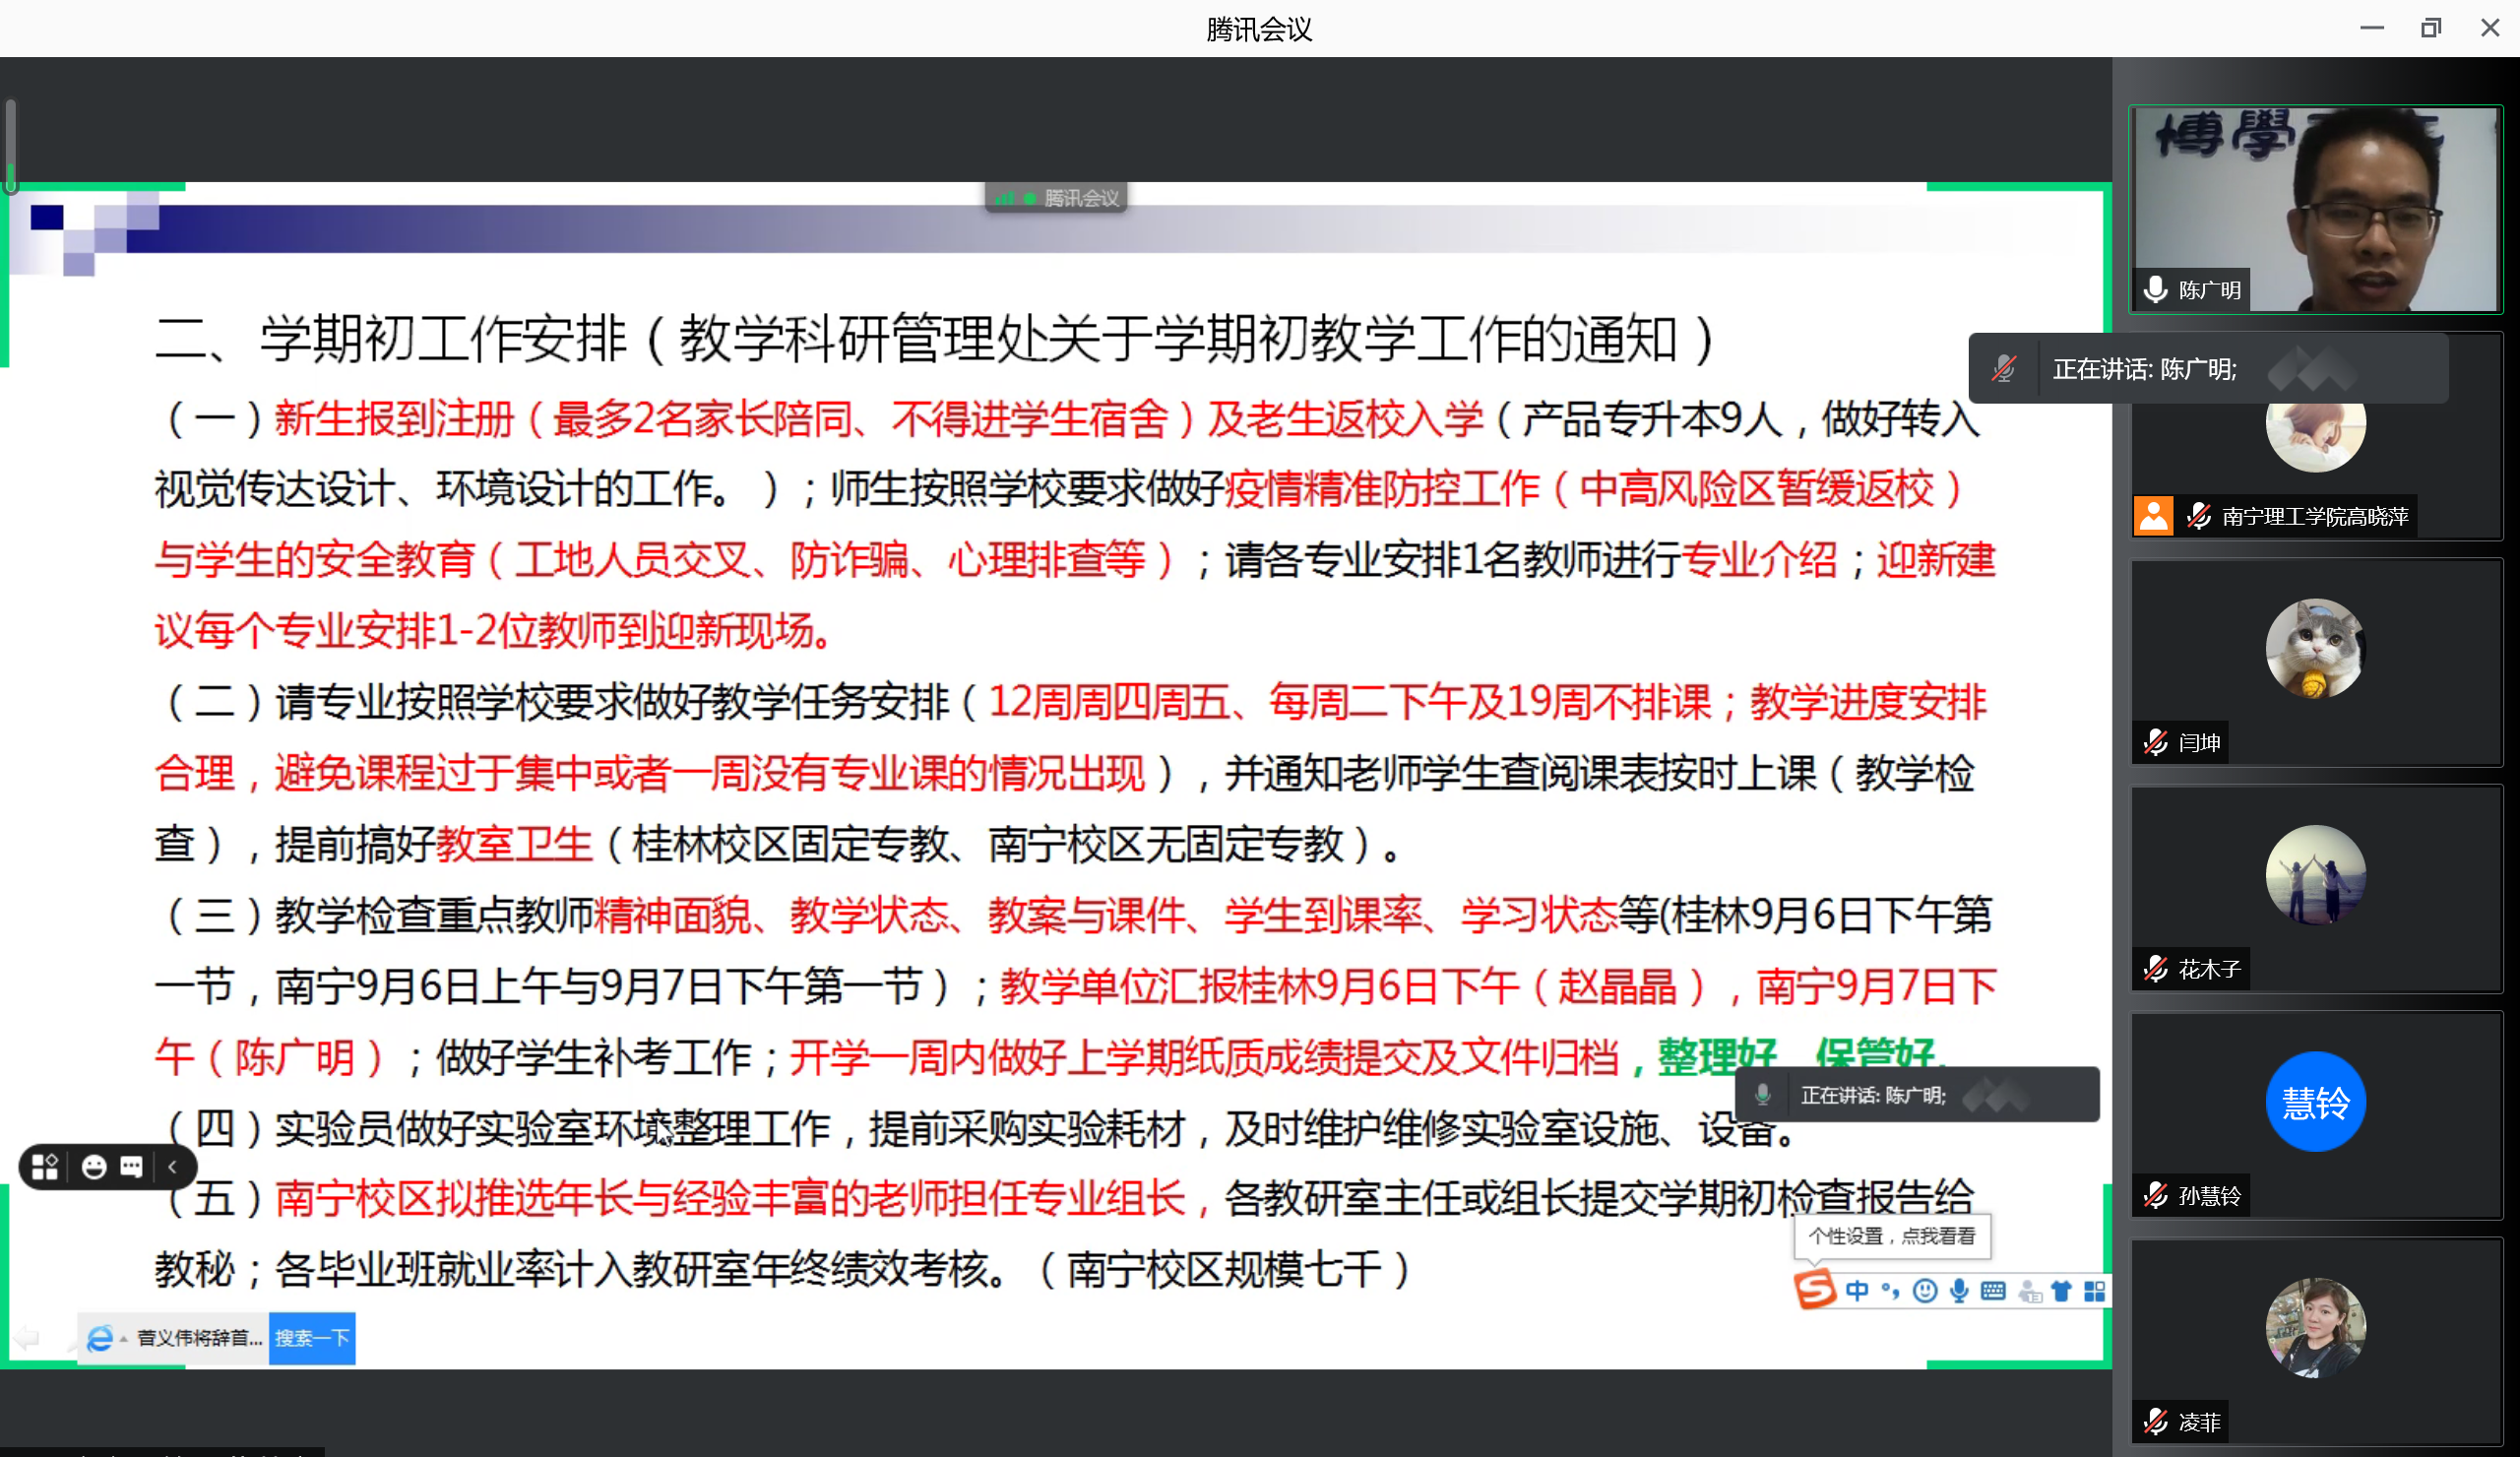The image size is (2520, 1457).
Task: Open Sogou toolbox grid icon
Action: [x=2095, y=1291]
